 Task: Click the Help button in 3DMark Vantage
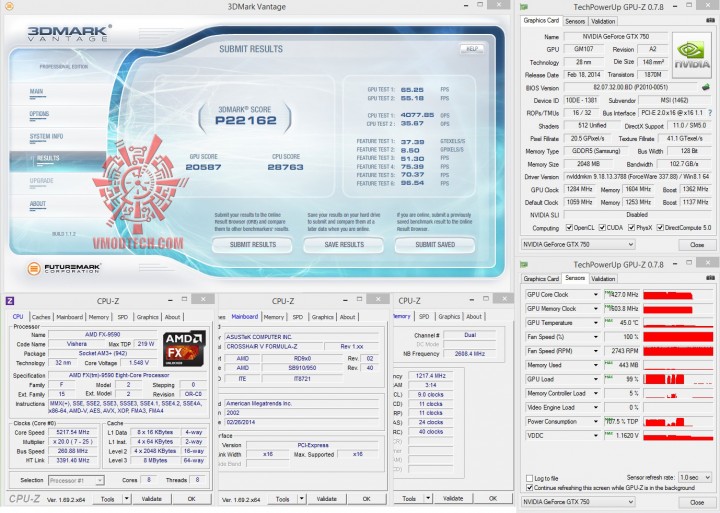point(472,49)
